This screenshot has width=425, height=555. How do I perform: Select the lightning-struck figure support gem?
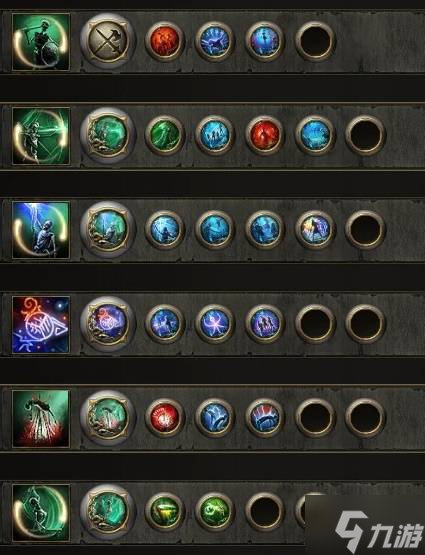click(315, 229)
